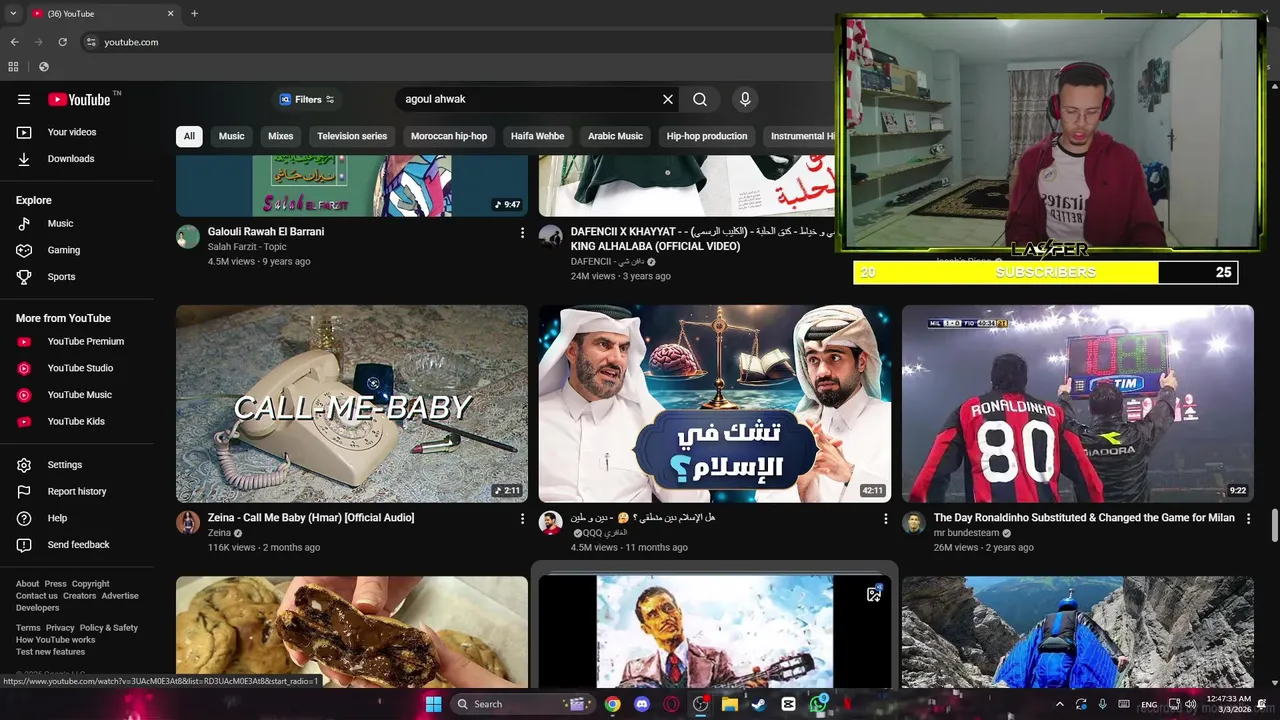Open the Copyright footer link

91,584
